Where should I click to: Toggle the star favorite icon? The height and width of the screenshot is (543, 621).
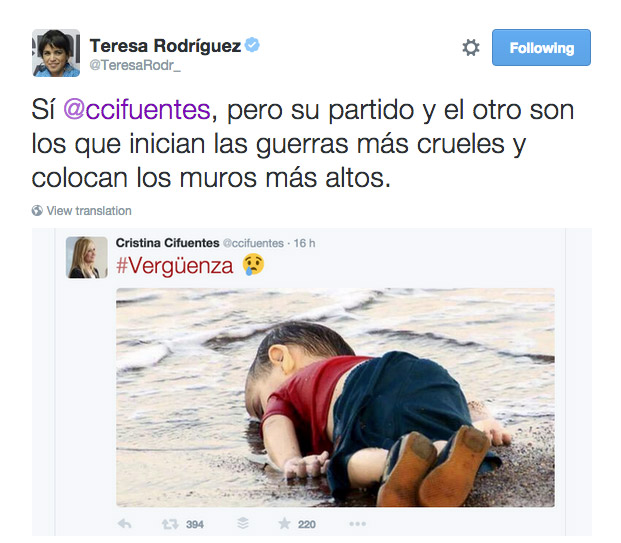point(284,524)
